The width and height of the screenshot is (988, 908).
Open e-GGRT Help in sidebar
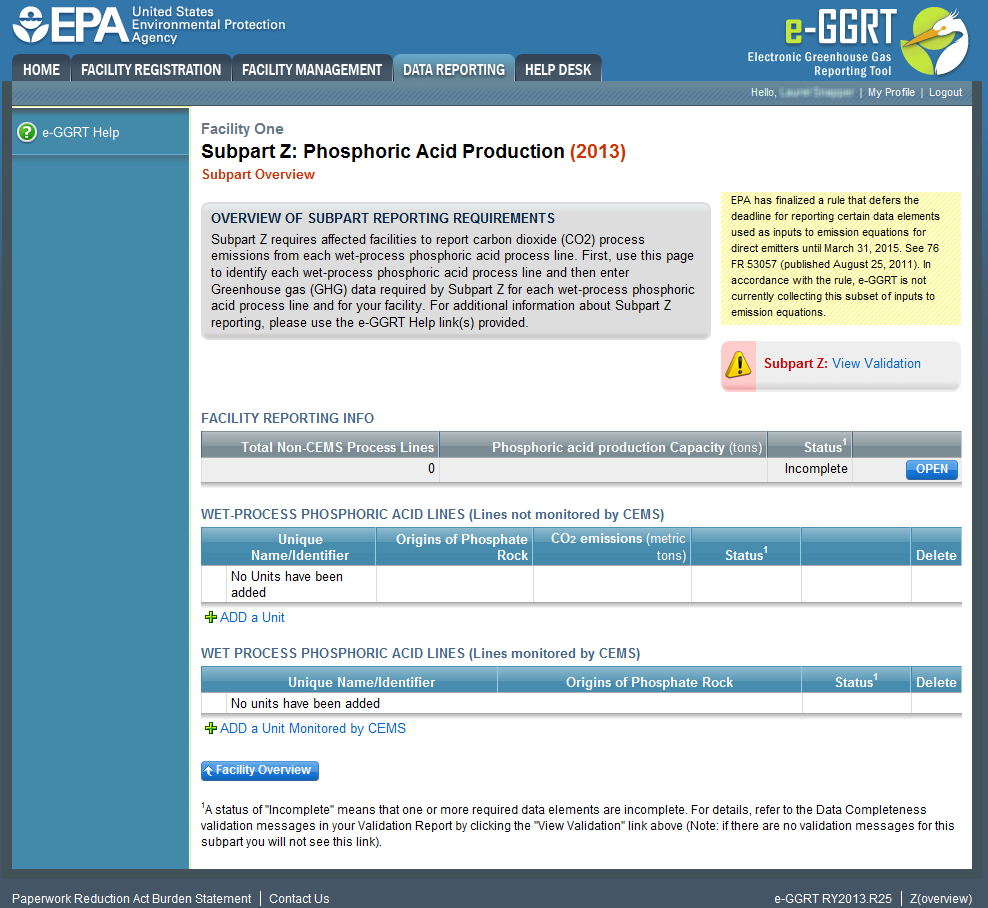pos(80,132)
